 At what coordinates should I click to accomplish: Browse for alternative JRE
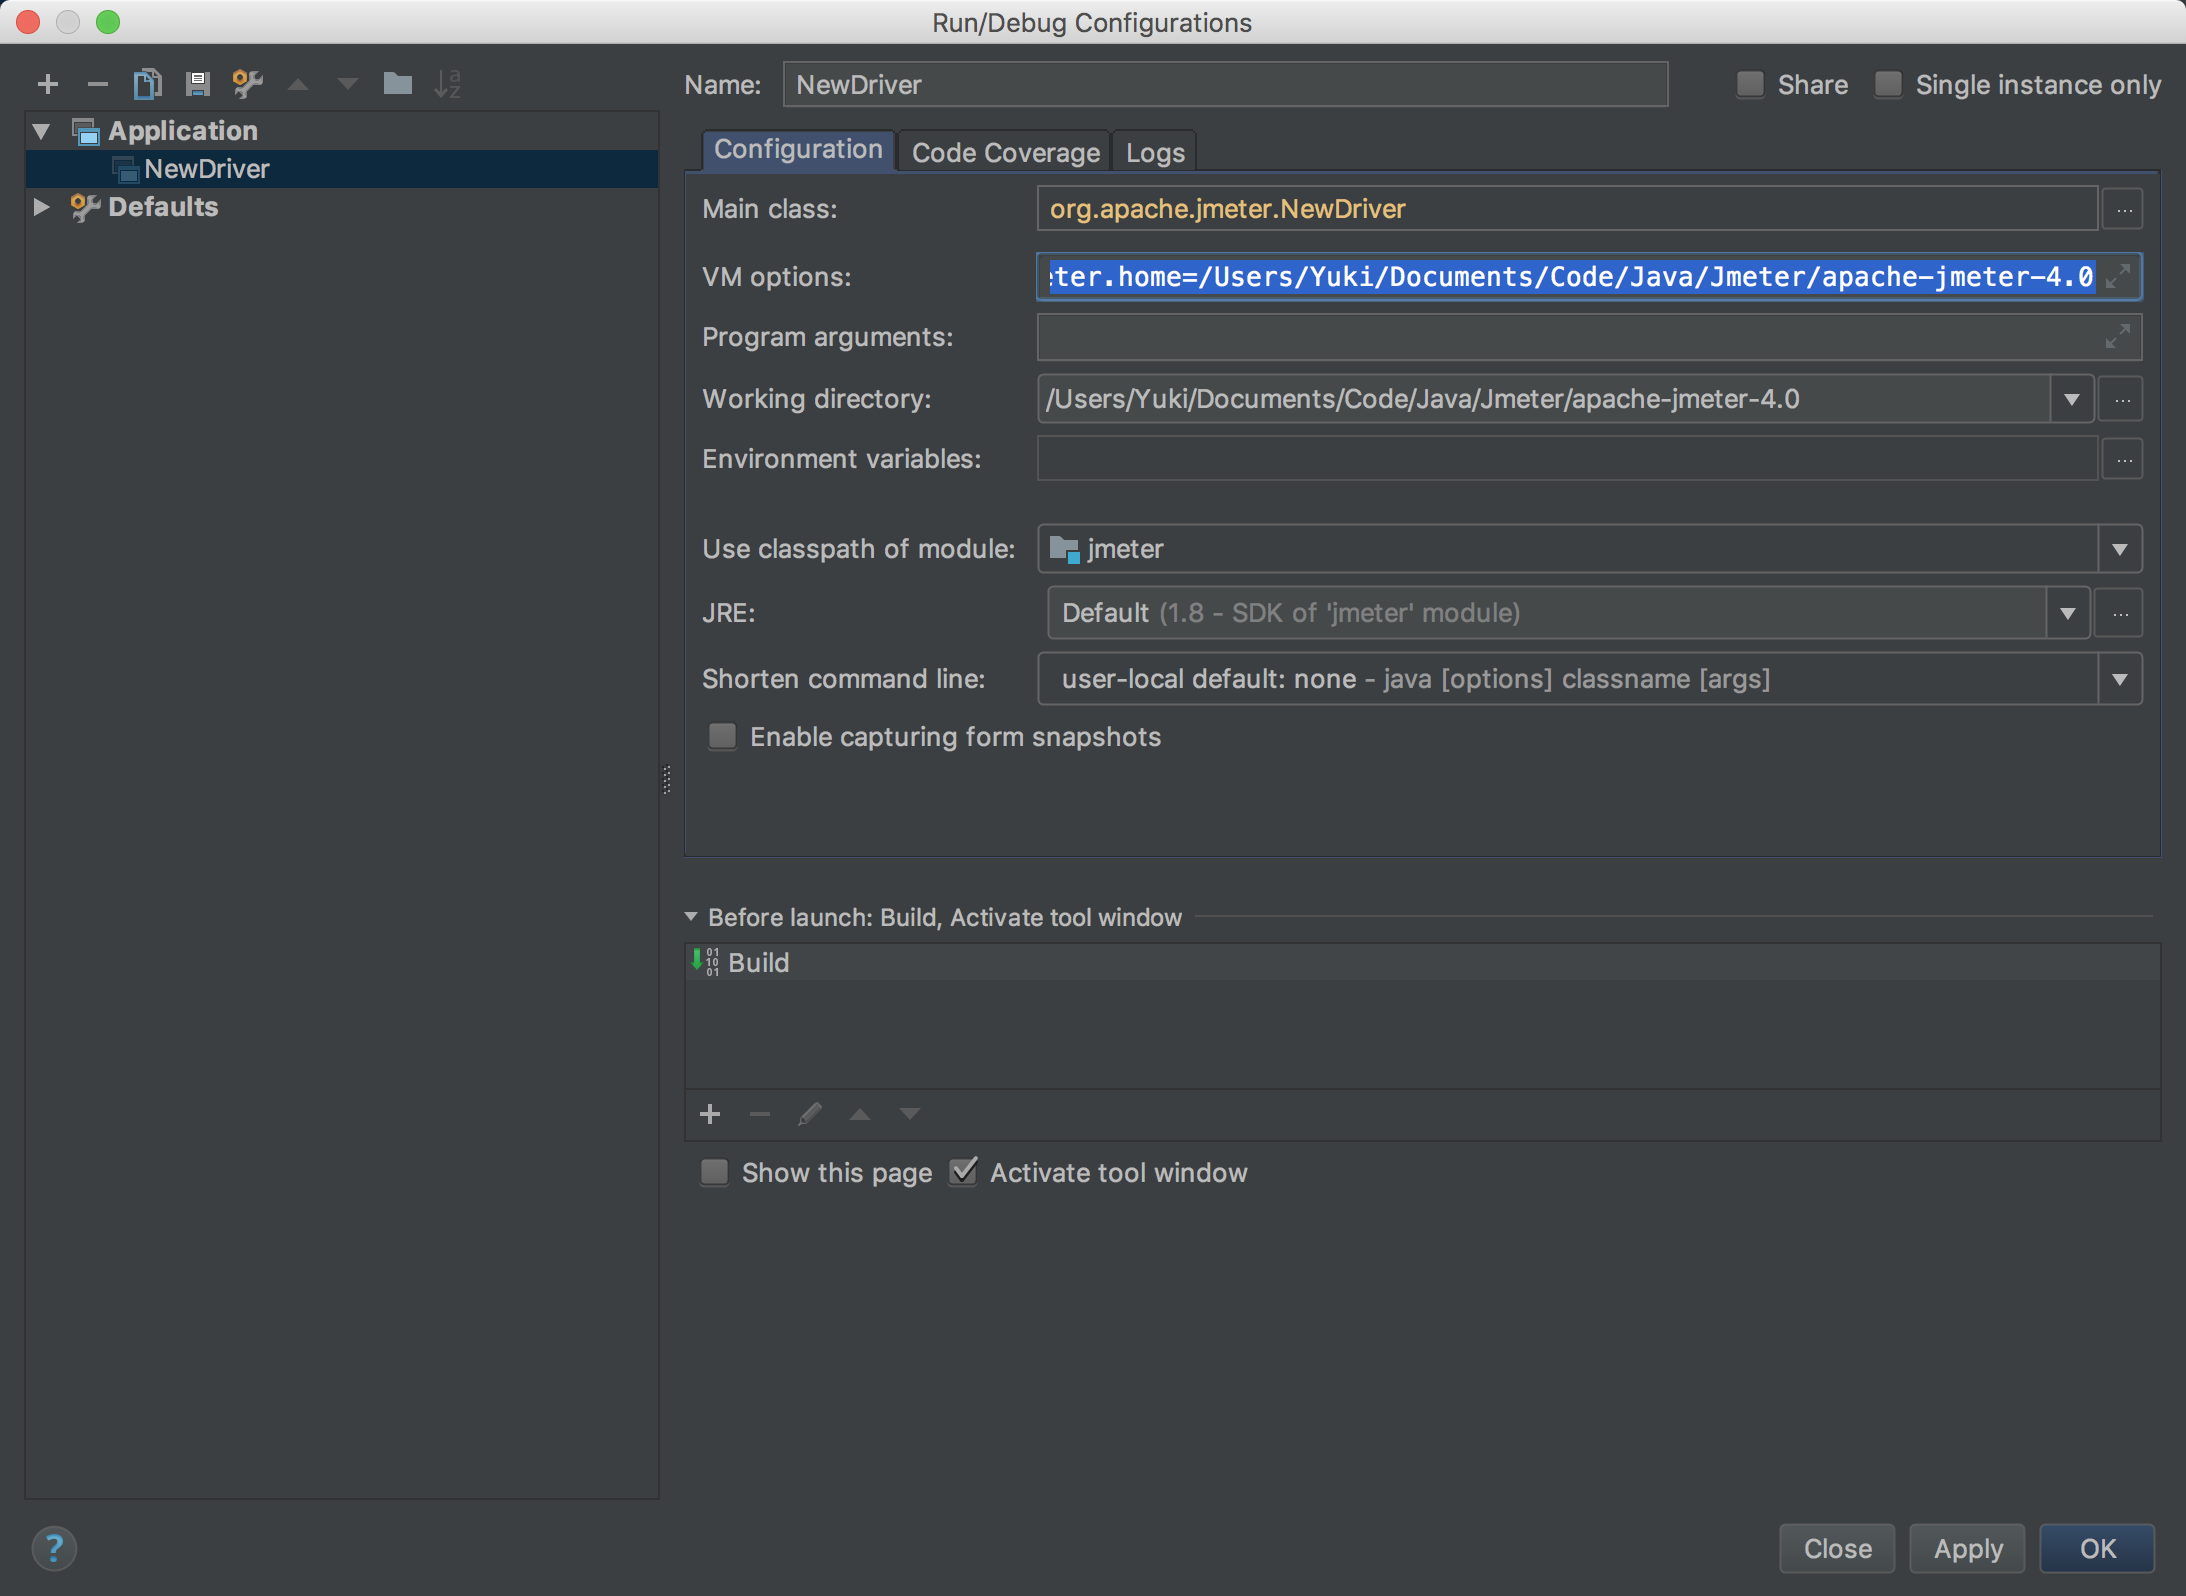coord(2120,613)
